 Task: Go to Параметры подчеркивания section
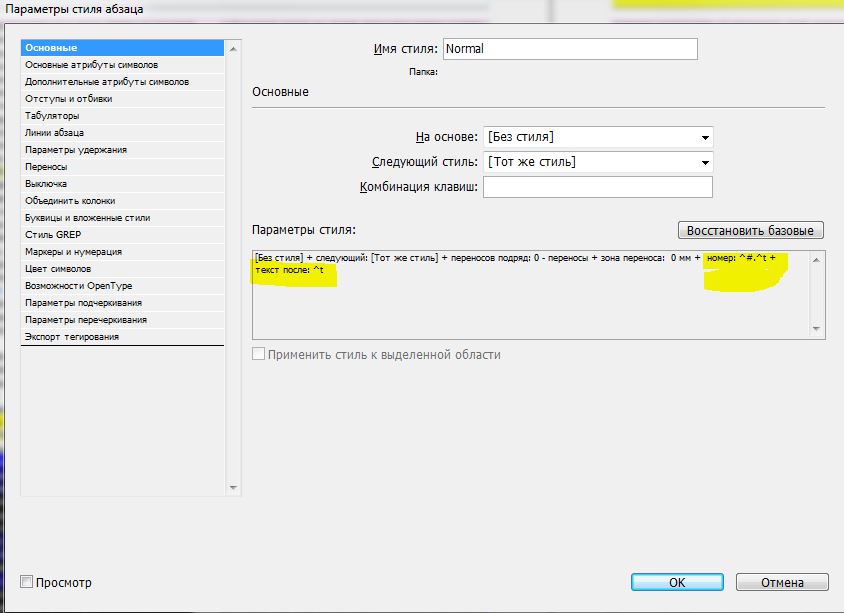[x=122, y=302]
